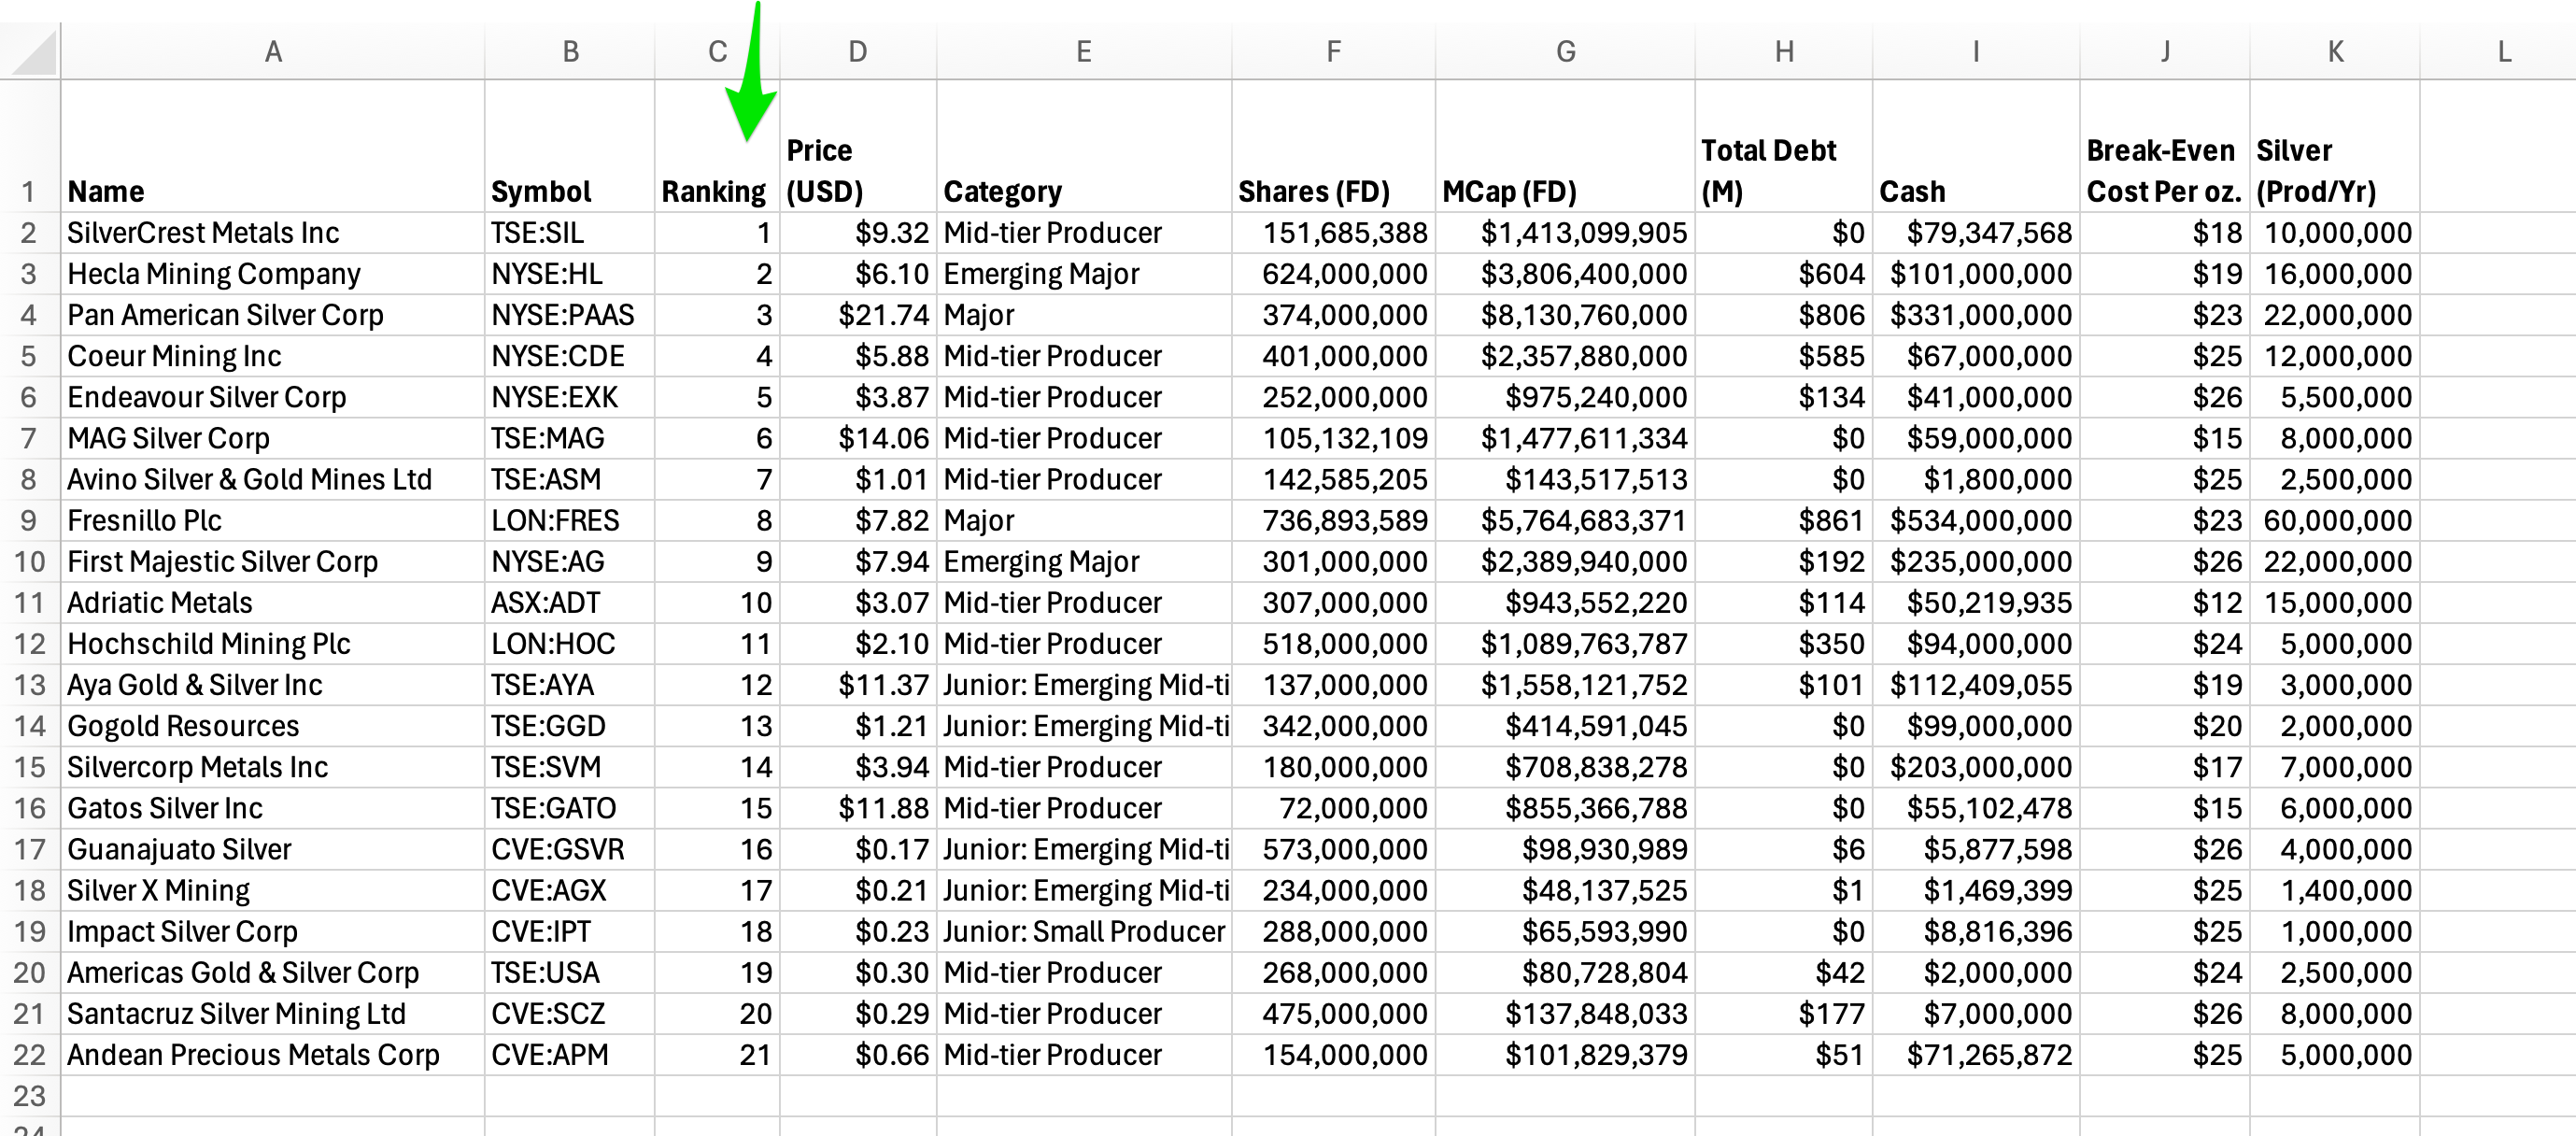This screenshot has width=2576, height=1136.
Task: Select the 'Gogold Resources' cell
Action: [x=273, y=726]
